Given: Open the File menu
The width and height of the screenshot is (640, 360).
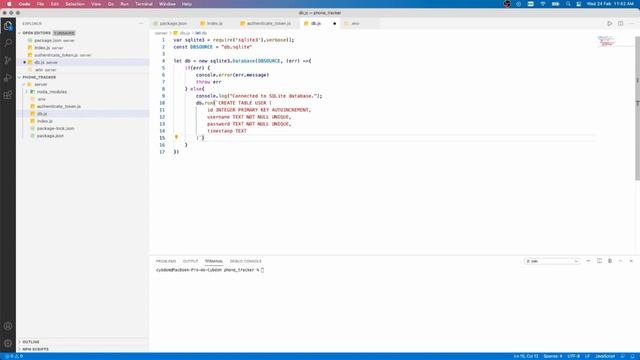Looking at the screenshot, I should click(40, 4).
